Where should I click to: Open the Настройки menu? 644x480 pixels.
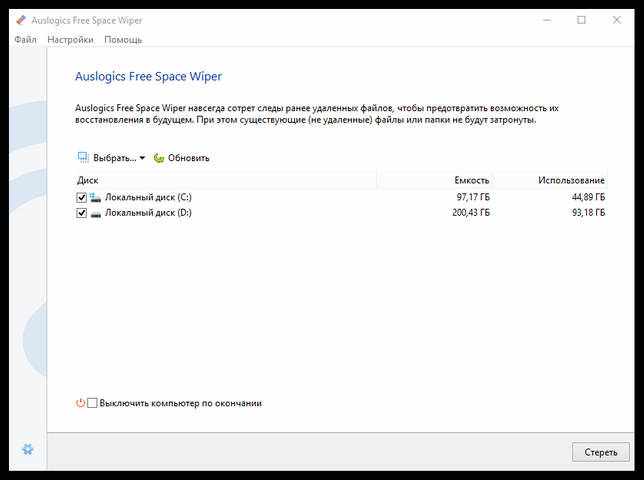pyautogui.click(x=70, y=40)
